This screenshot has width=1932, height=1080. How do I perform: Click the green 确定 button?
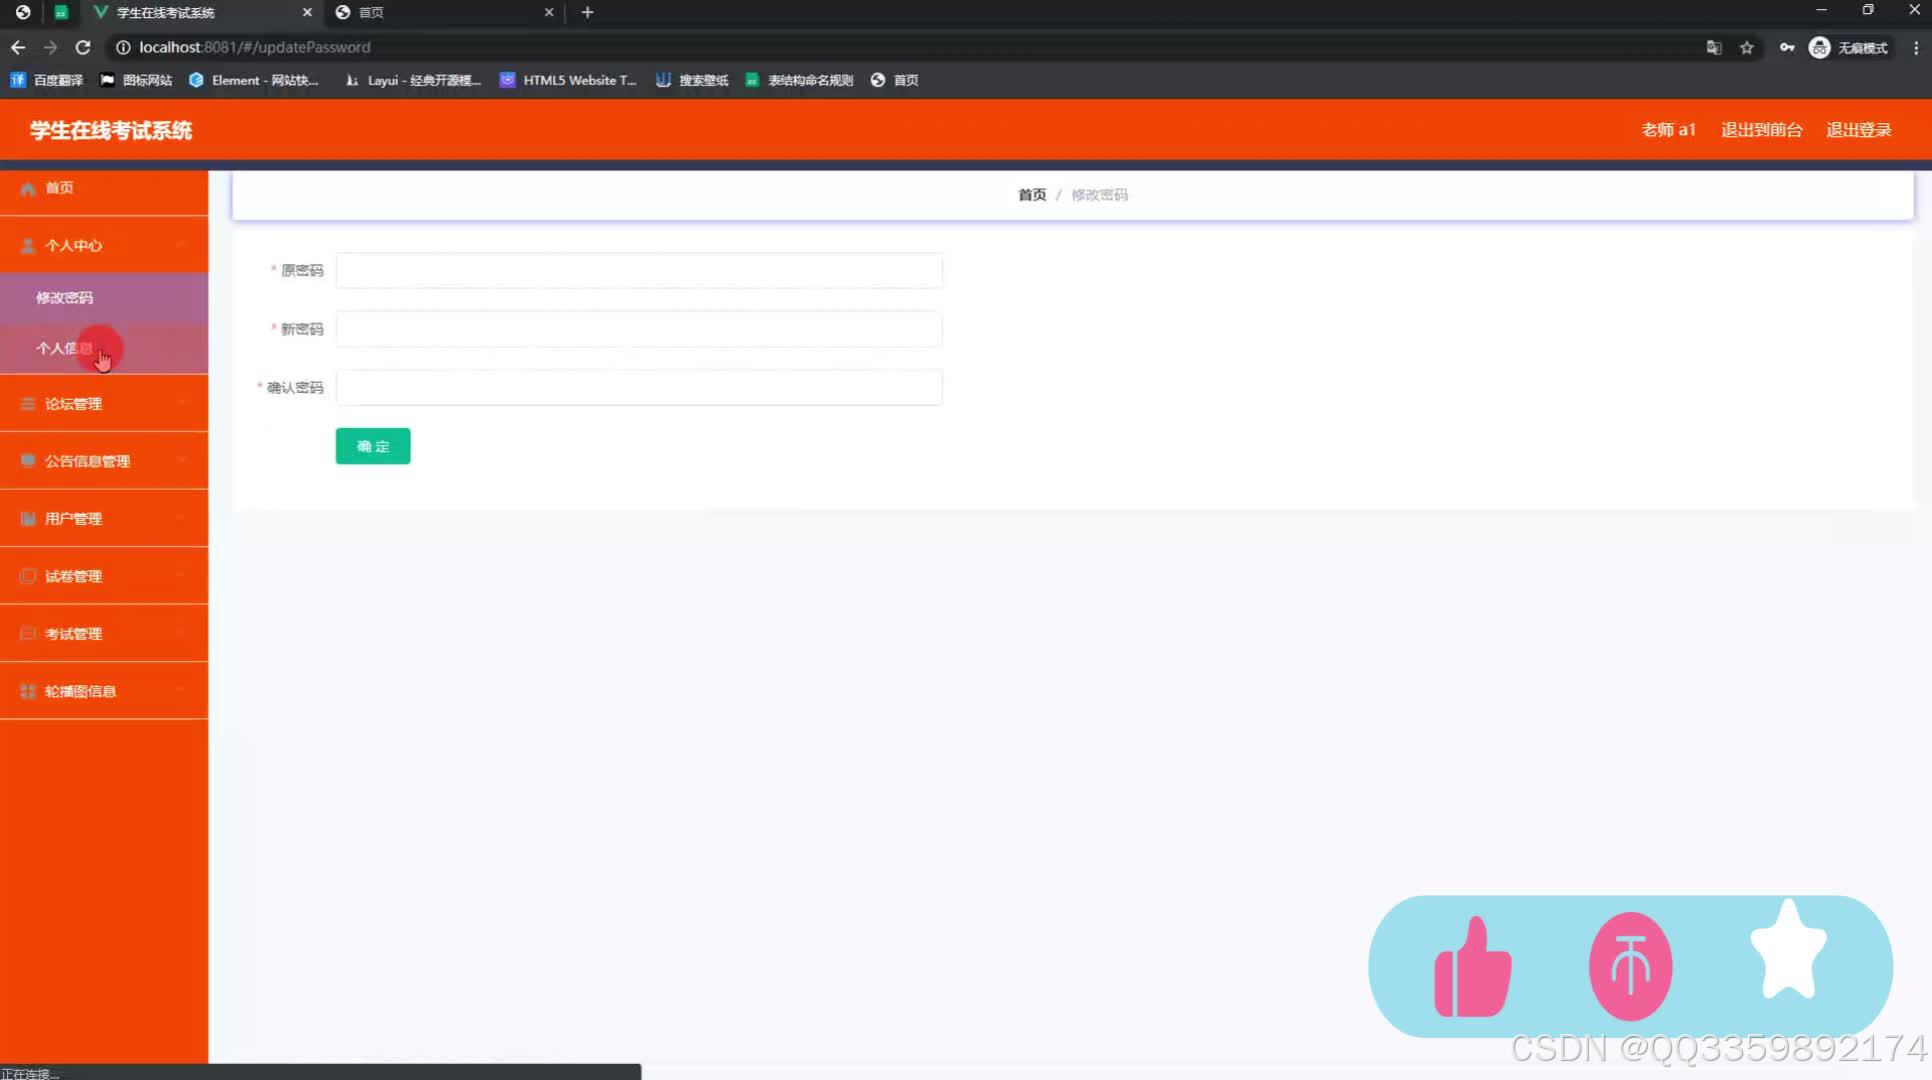tap(372, 446)
